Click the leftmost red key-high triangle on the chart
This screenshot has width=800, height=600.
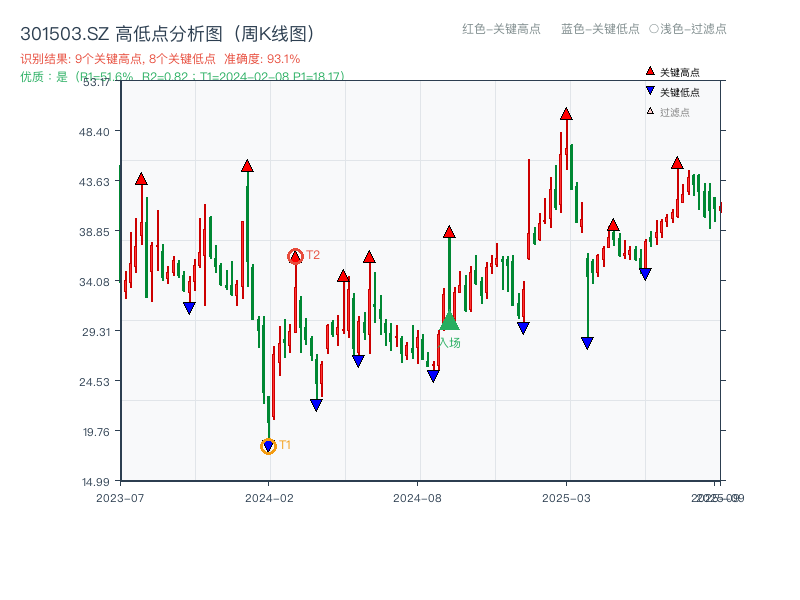[141, 178]
